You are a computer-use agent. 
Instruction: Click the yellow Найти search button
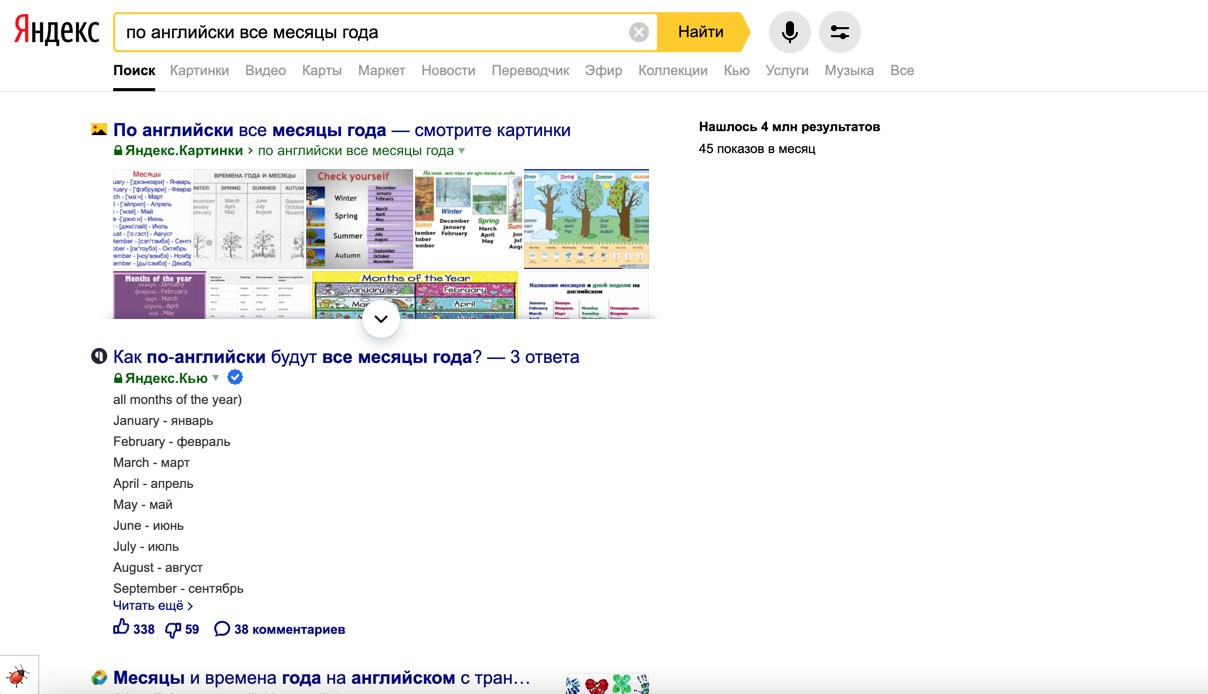pos(702,32)
